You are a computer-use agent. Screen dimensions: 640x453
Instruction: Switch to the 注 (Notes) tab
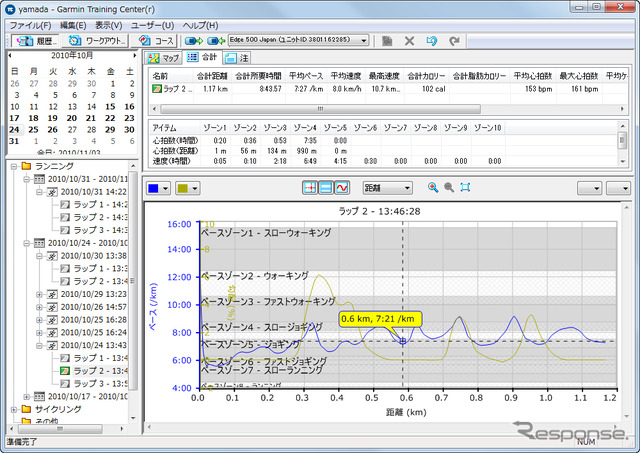(x=237, y=58)
